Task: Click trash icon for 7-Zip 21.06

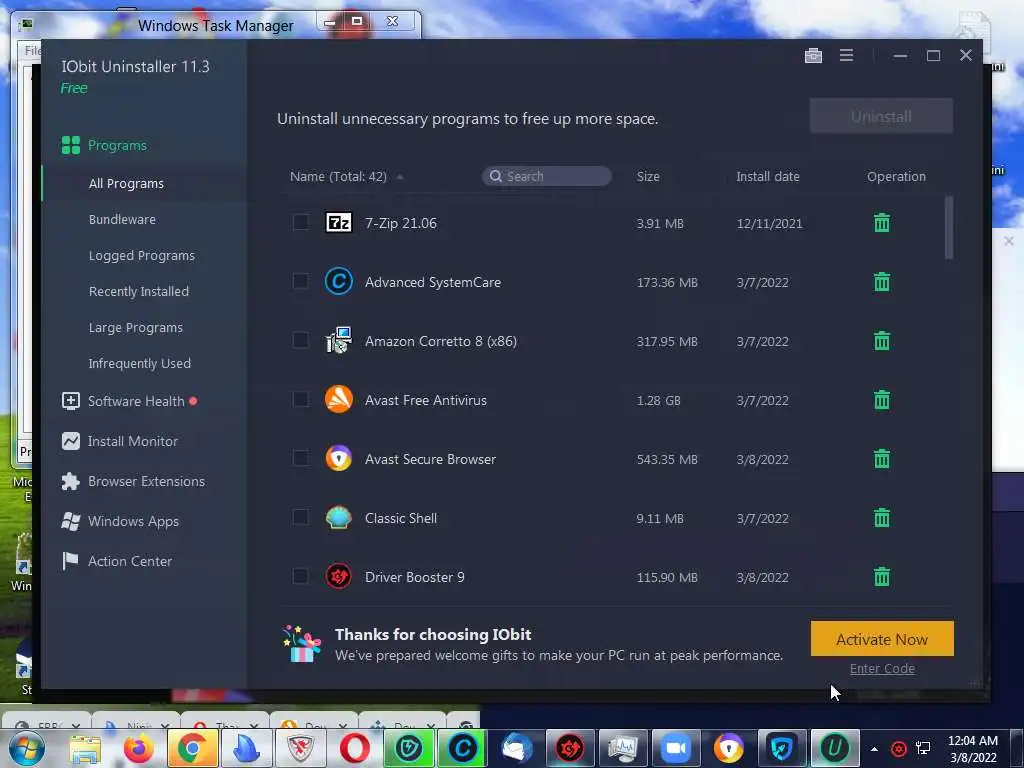Action: (x=882, y=223)
